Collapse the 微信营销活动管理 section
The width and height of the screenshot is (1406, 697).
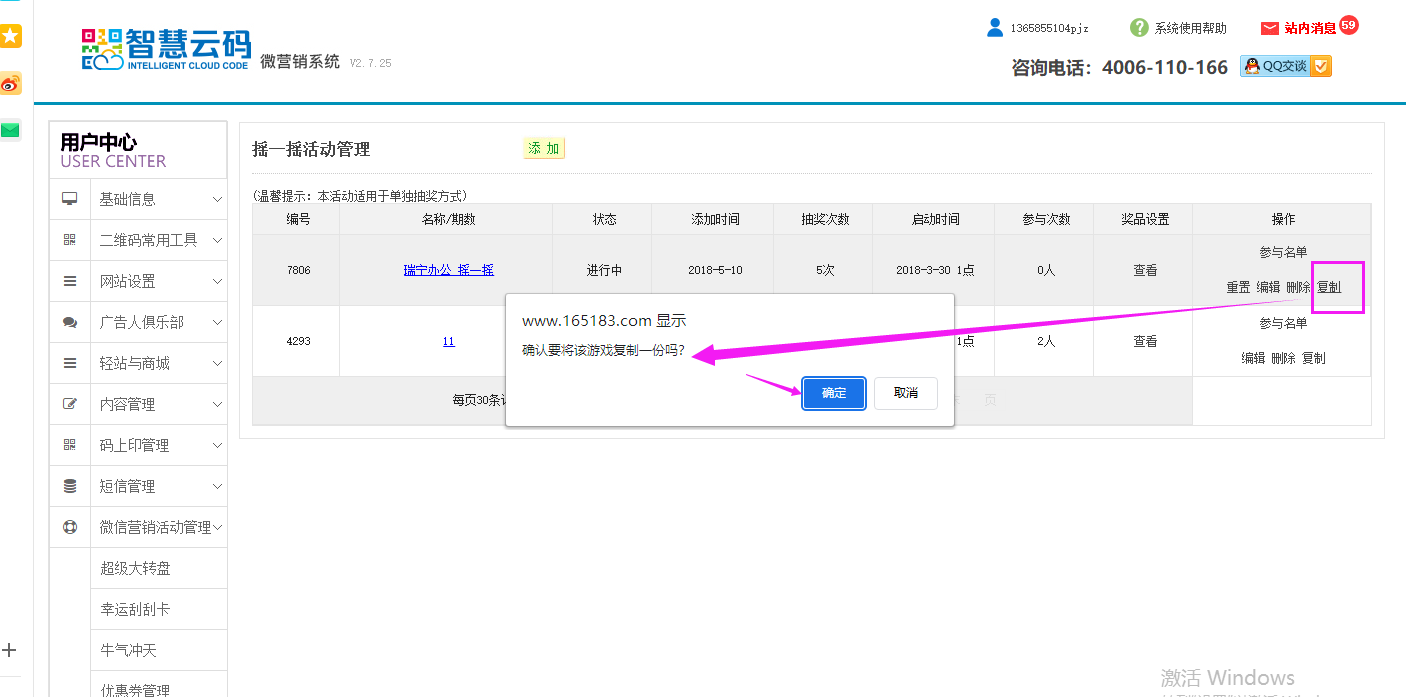pyautogui.click(x=138, y=527)
